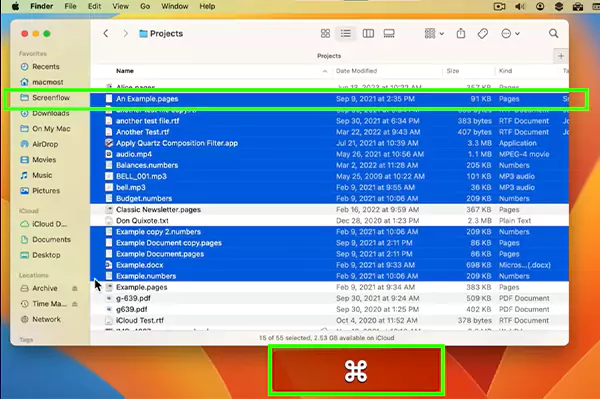Click the Edit Tags icon
The width and height of the screenshot is (600, 399).
(x=483, y=34)
